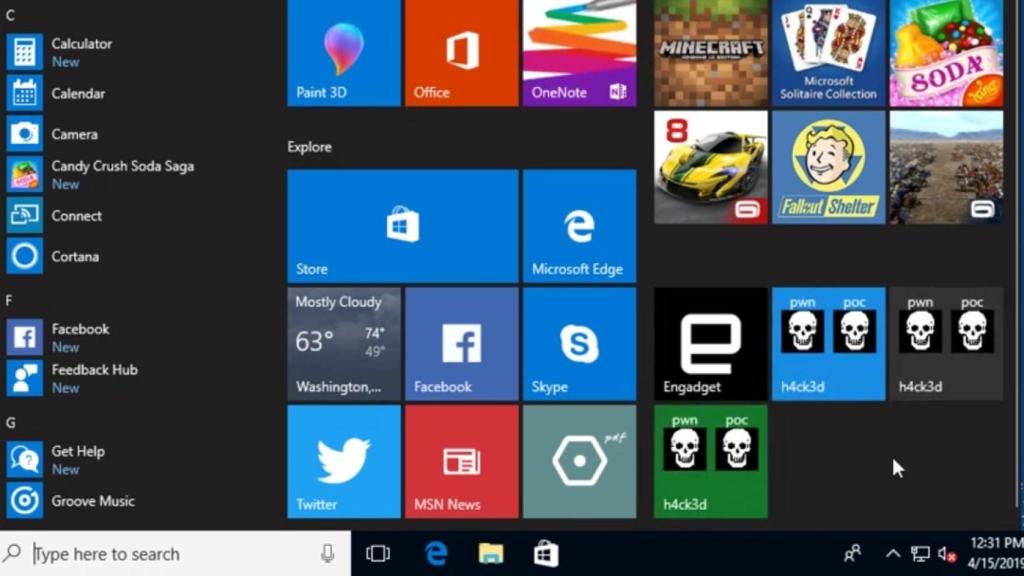Click the letter G header in app list

11,423
